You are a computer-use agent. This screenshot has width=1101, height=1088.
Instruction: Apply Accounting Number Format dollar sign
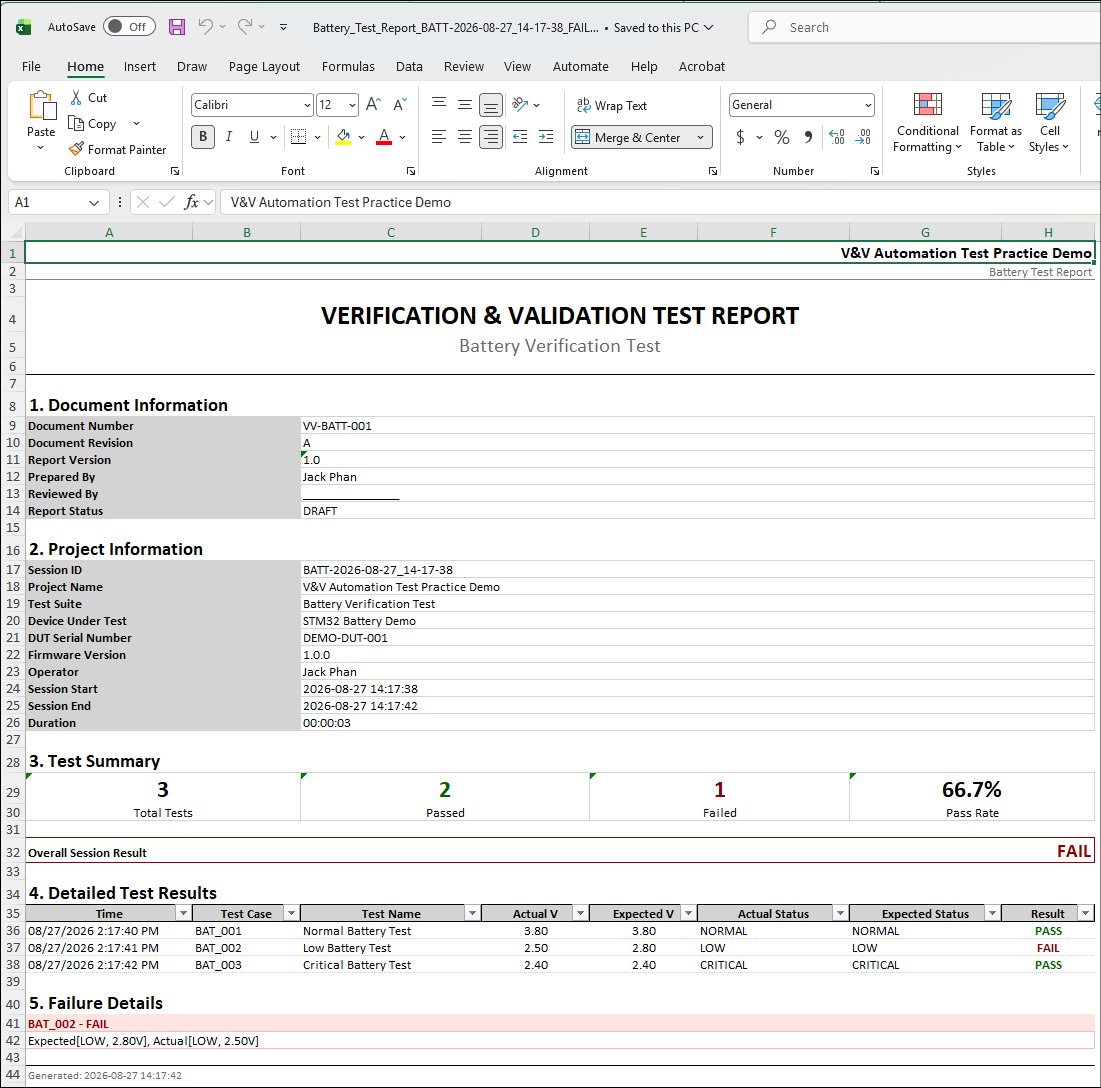pyautogui.click(x=740, y=137)
